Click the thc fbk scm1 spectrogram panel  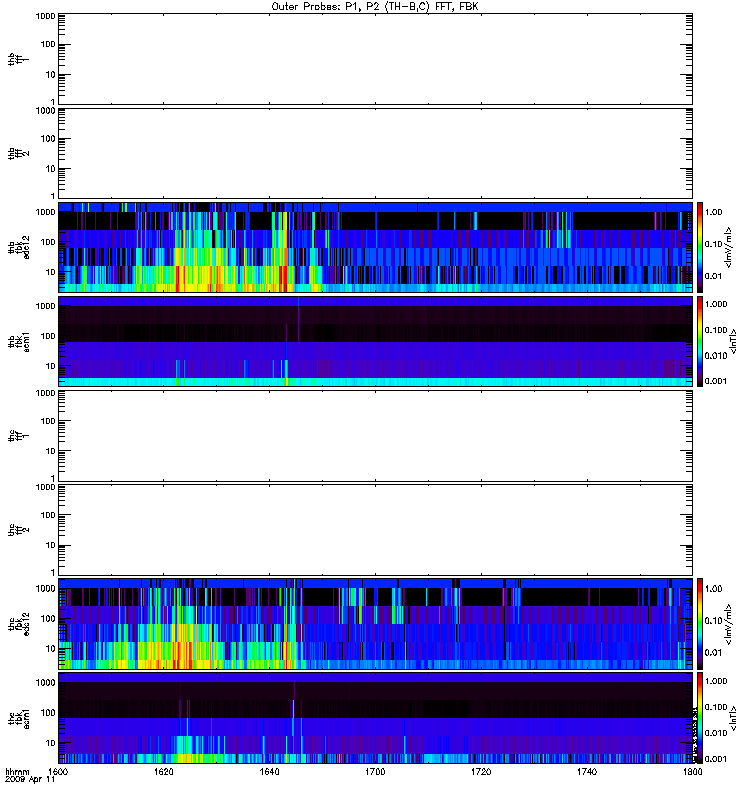375,718
